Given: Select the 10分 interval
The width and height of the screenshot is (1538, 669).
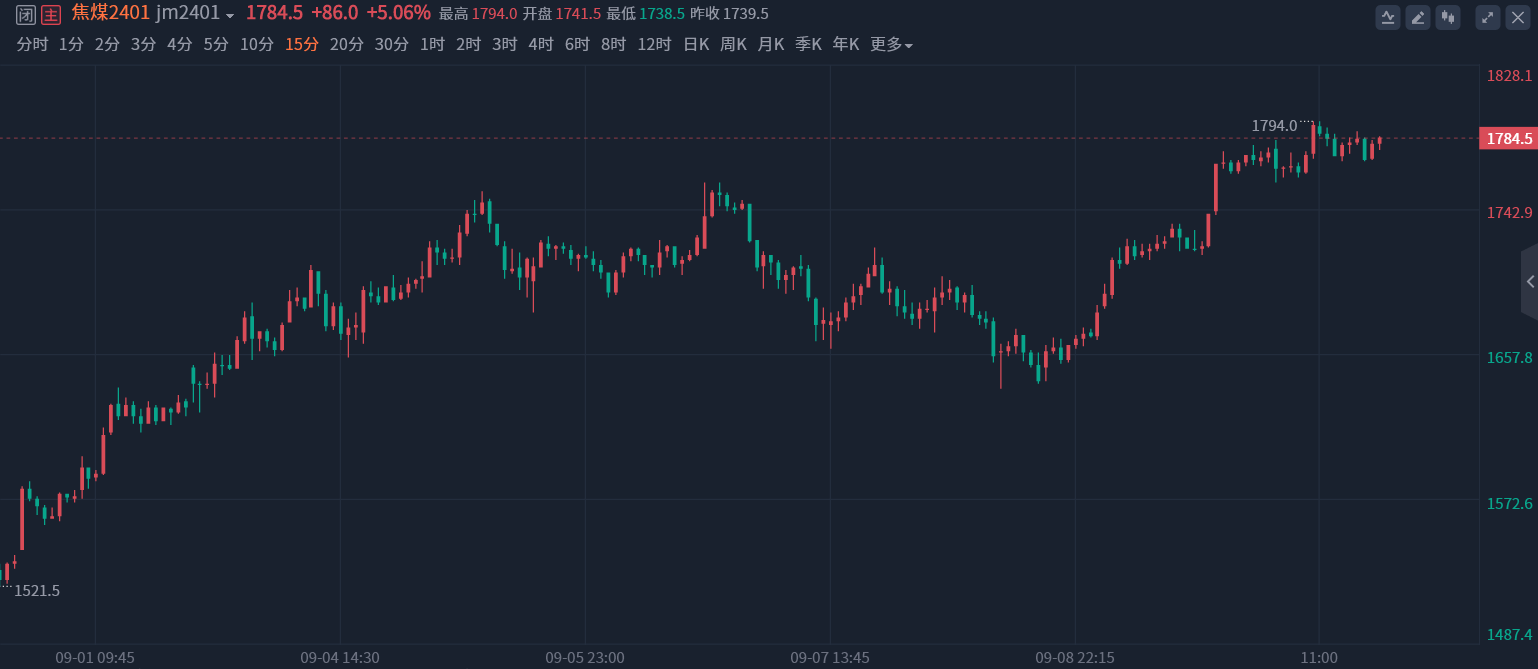Looking at the screenshot, I should coord(256,44).
